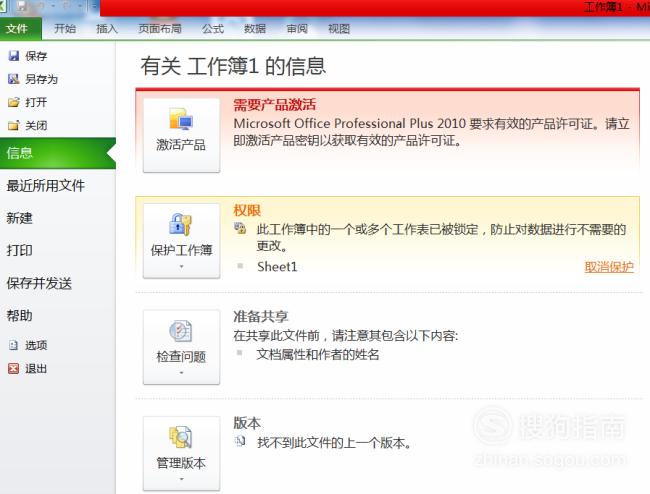
Task: Switch to the 页面布局 (Page Layout) tab
Action: coord(160,29)
